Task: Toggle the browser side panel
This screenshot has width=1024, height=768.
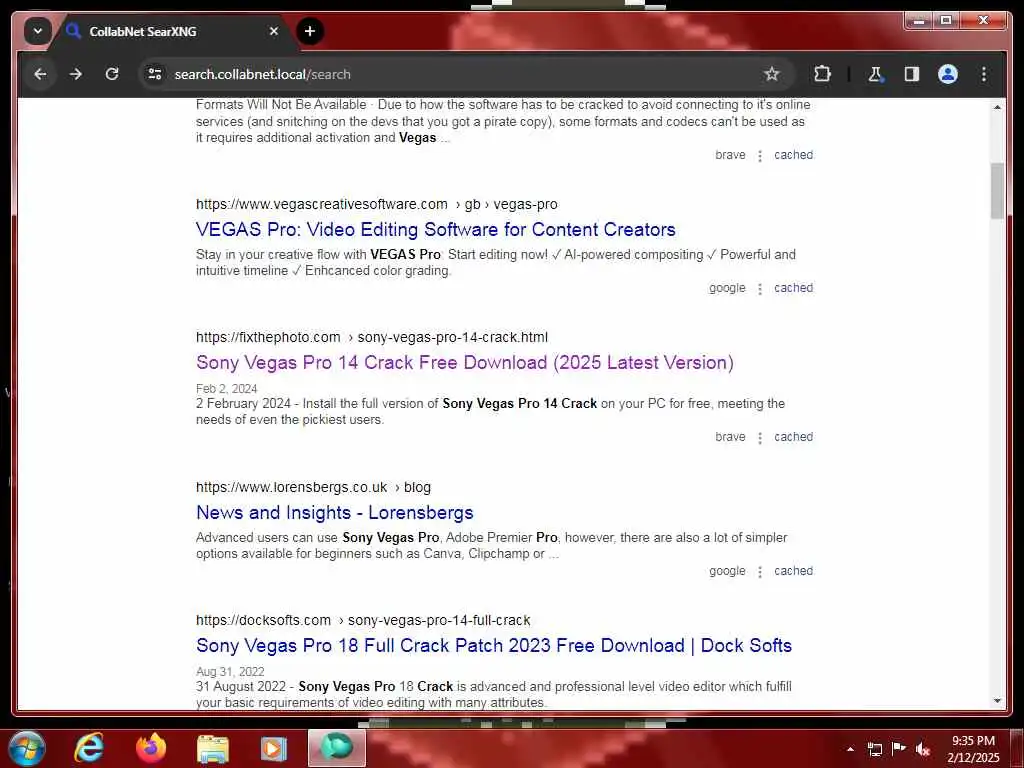Action: tap(912, 74)
